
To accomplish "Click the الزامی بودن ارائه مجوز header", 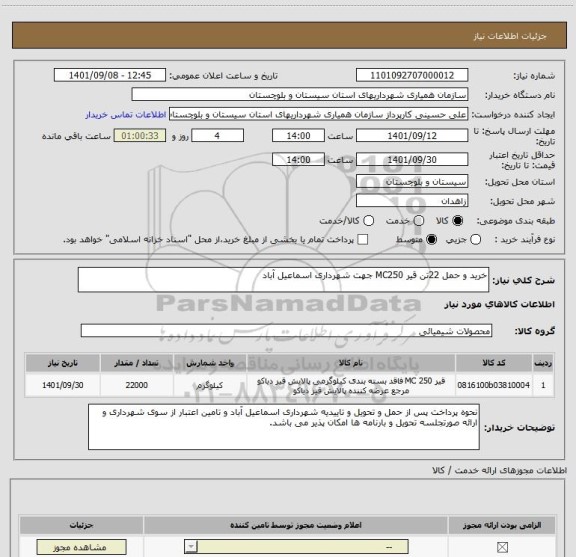I will point(502,525).
